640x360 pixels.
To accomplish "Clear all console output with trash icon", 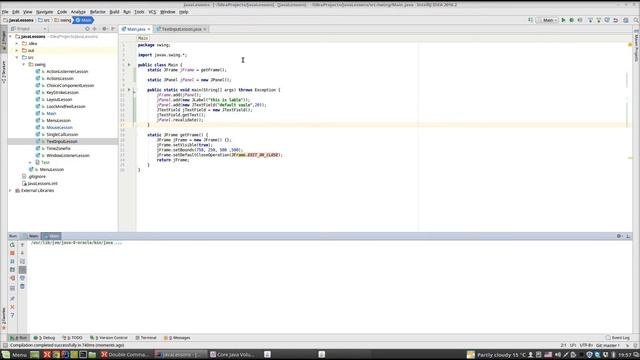I will pos(22,287).
